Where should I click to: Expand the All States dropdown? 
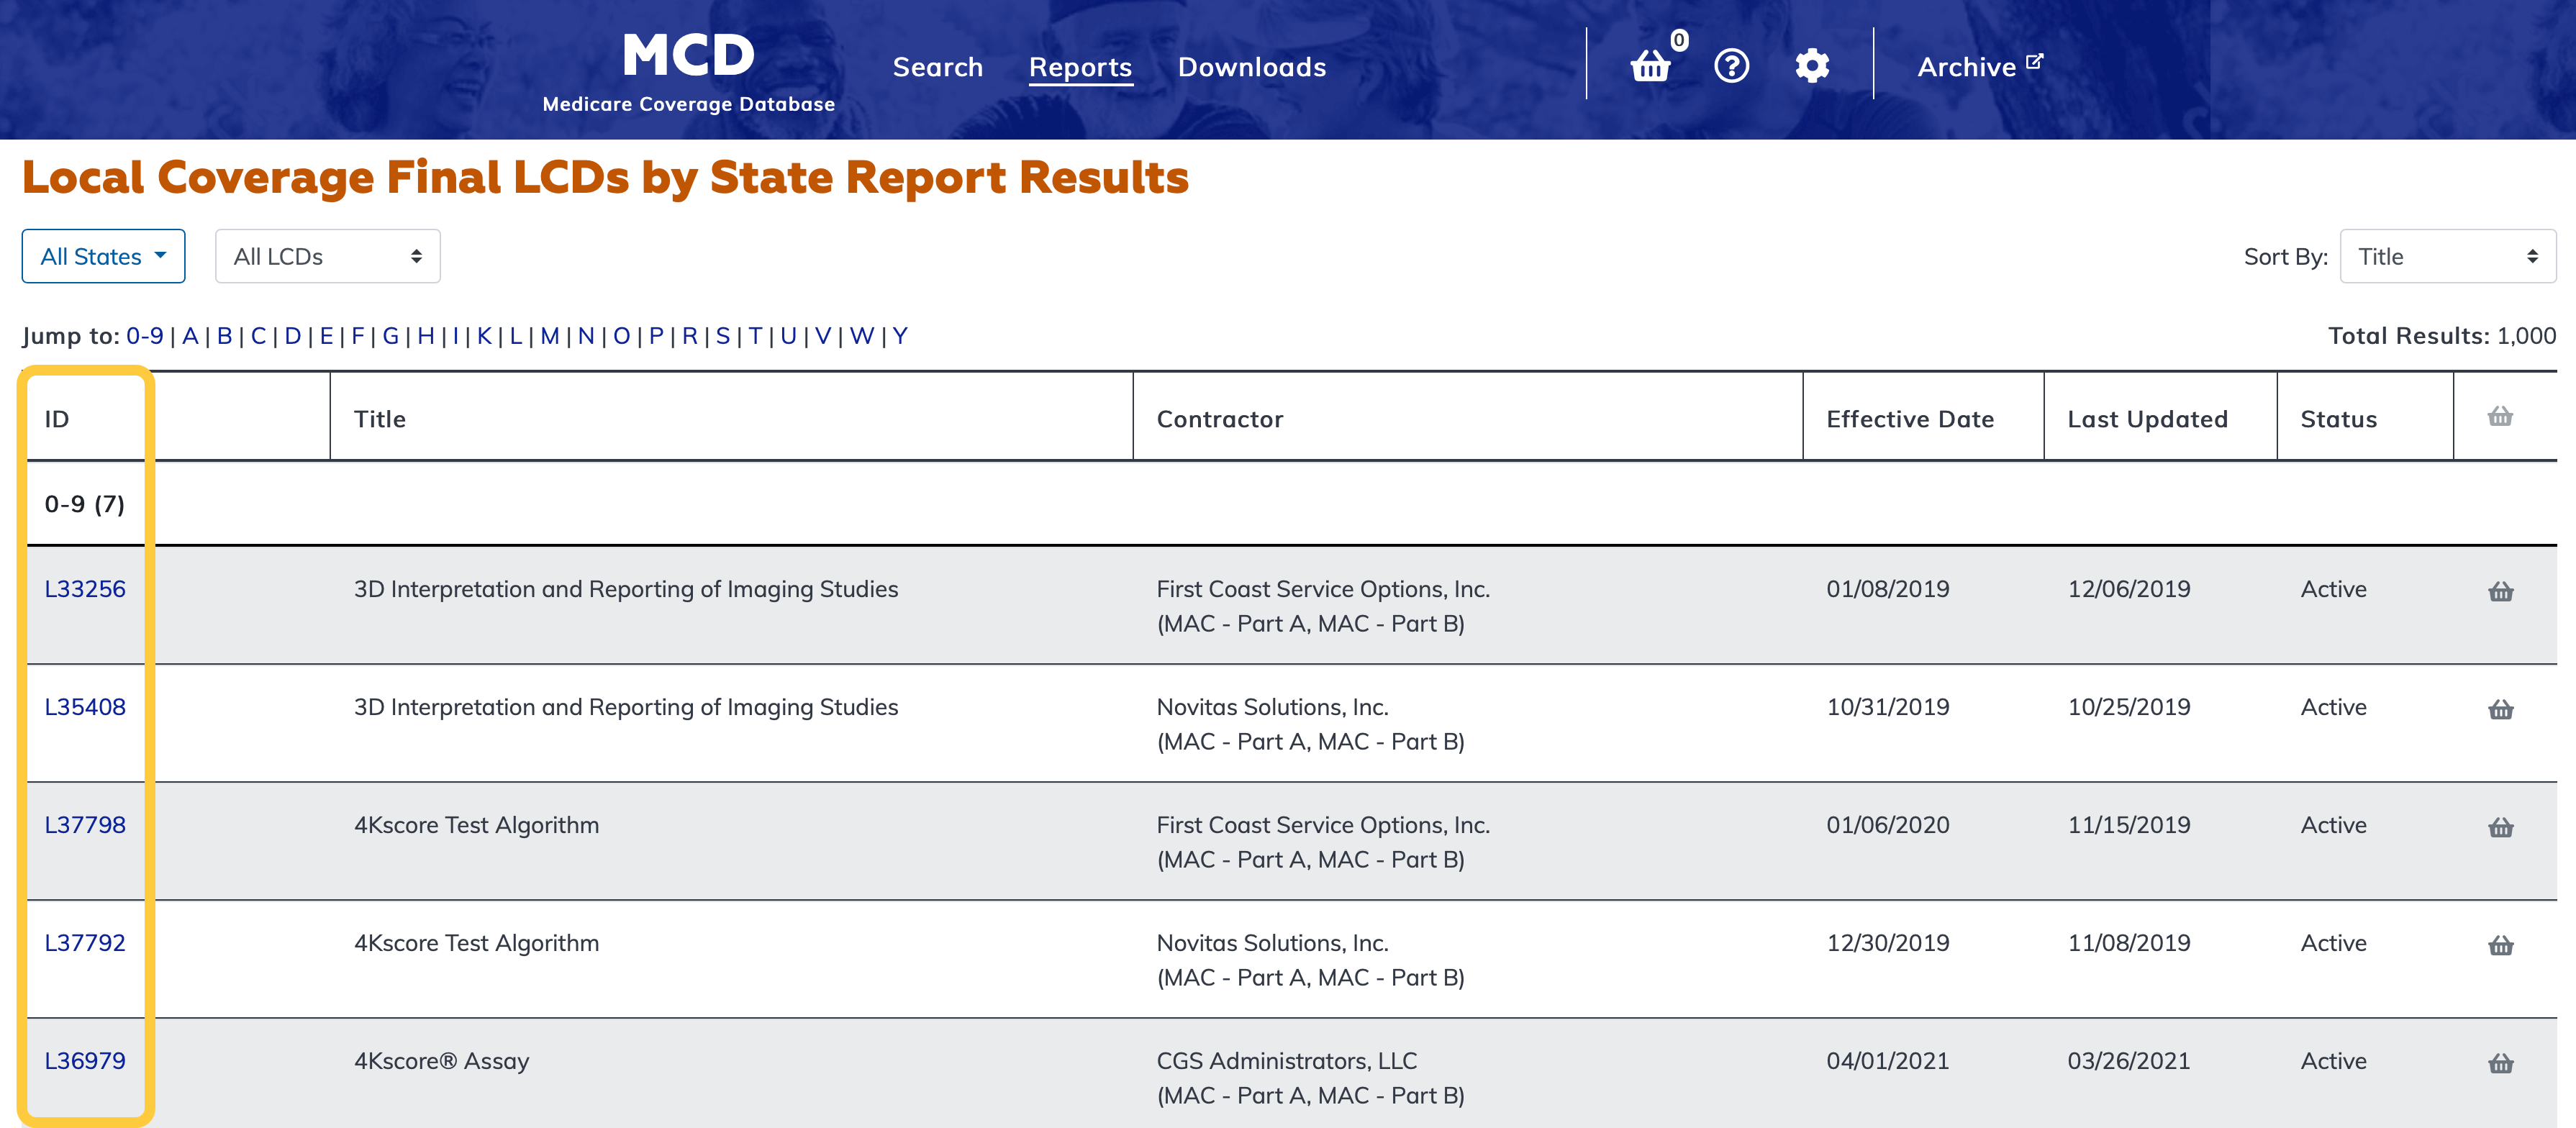coord(103,257)
